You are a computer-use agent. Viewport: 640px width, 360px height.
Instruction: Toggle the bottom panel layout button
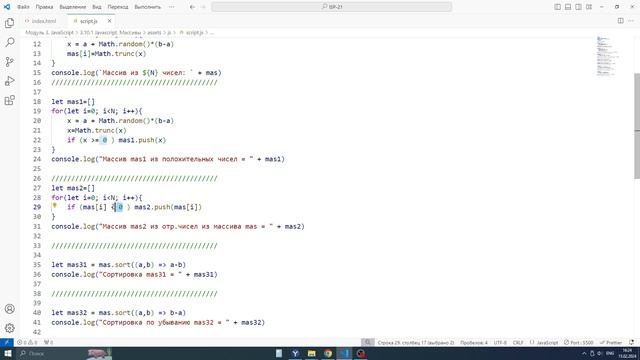click(568, 7)
